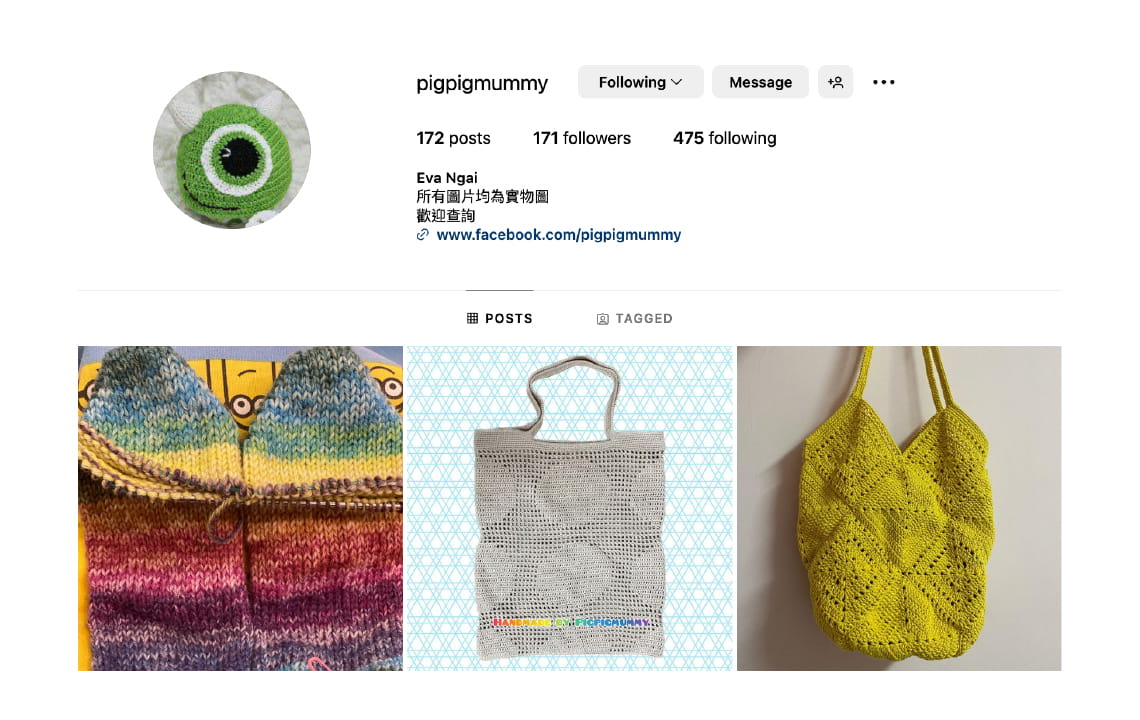Click the chevron arrow on the Following button

point(677,82)
